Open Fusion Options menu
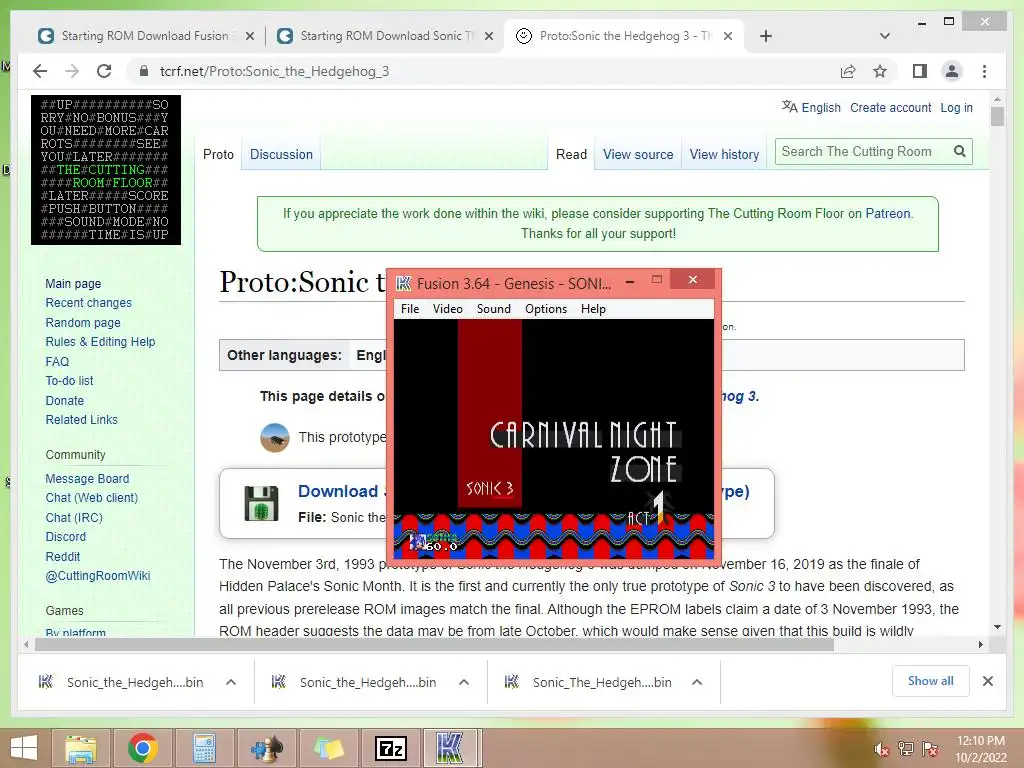The height and width of the screenshot is (768, 1024). (x=546, y=309)
